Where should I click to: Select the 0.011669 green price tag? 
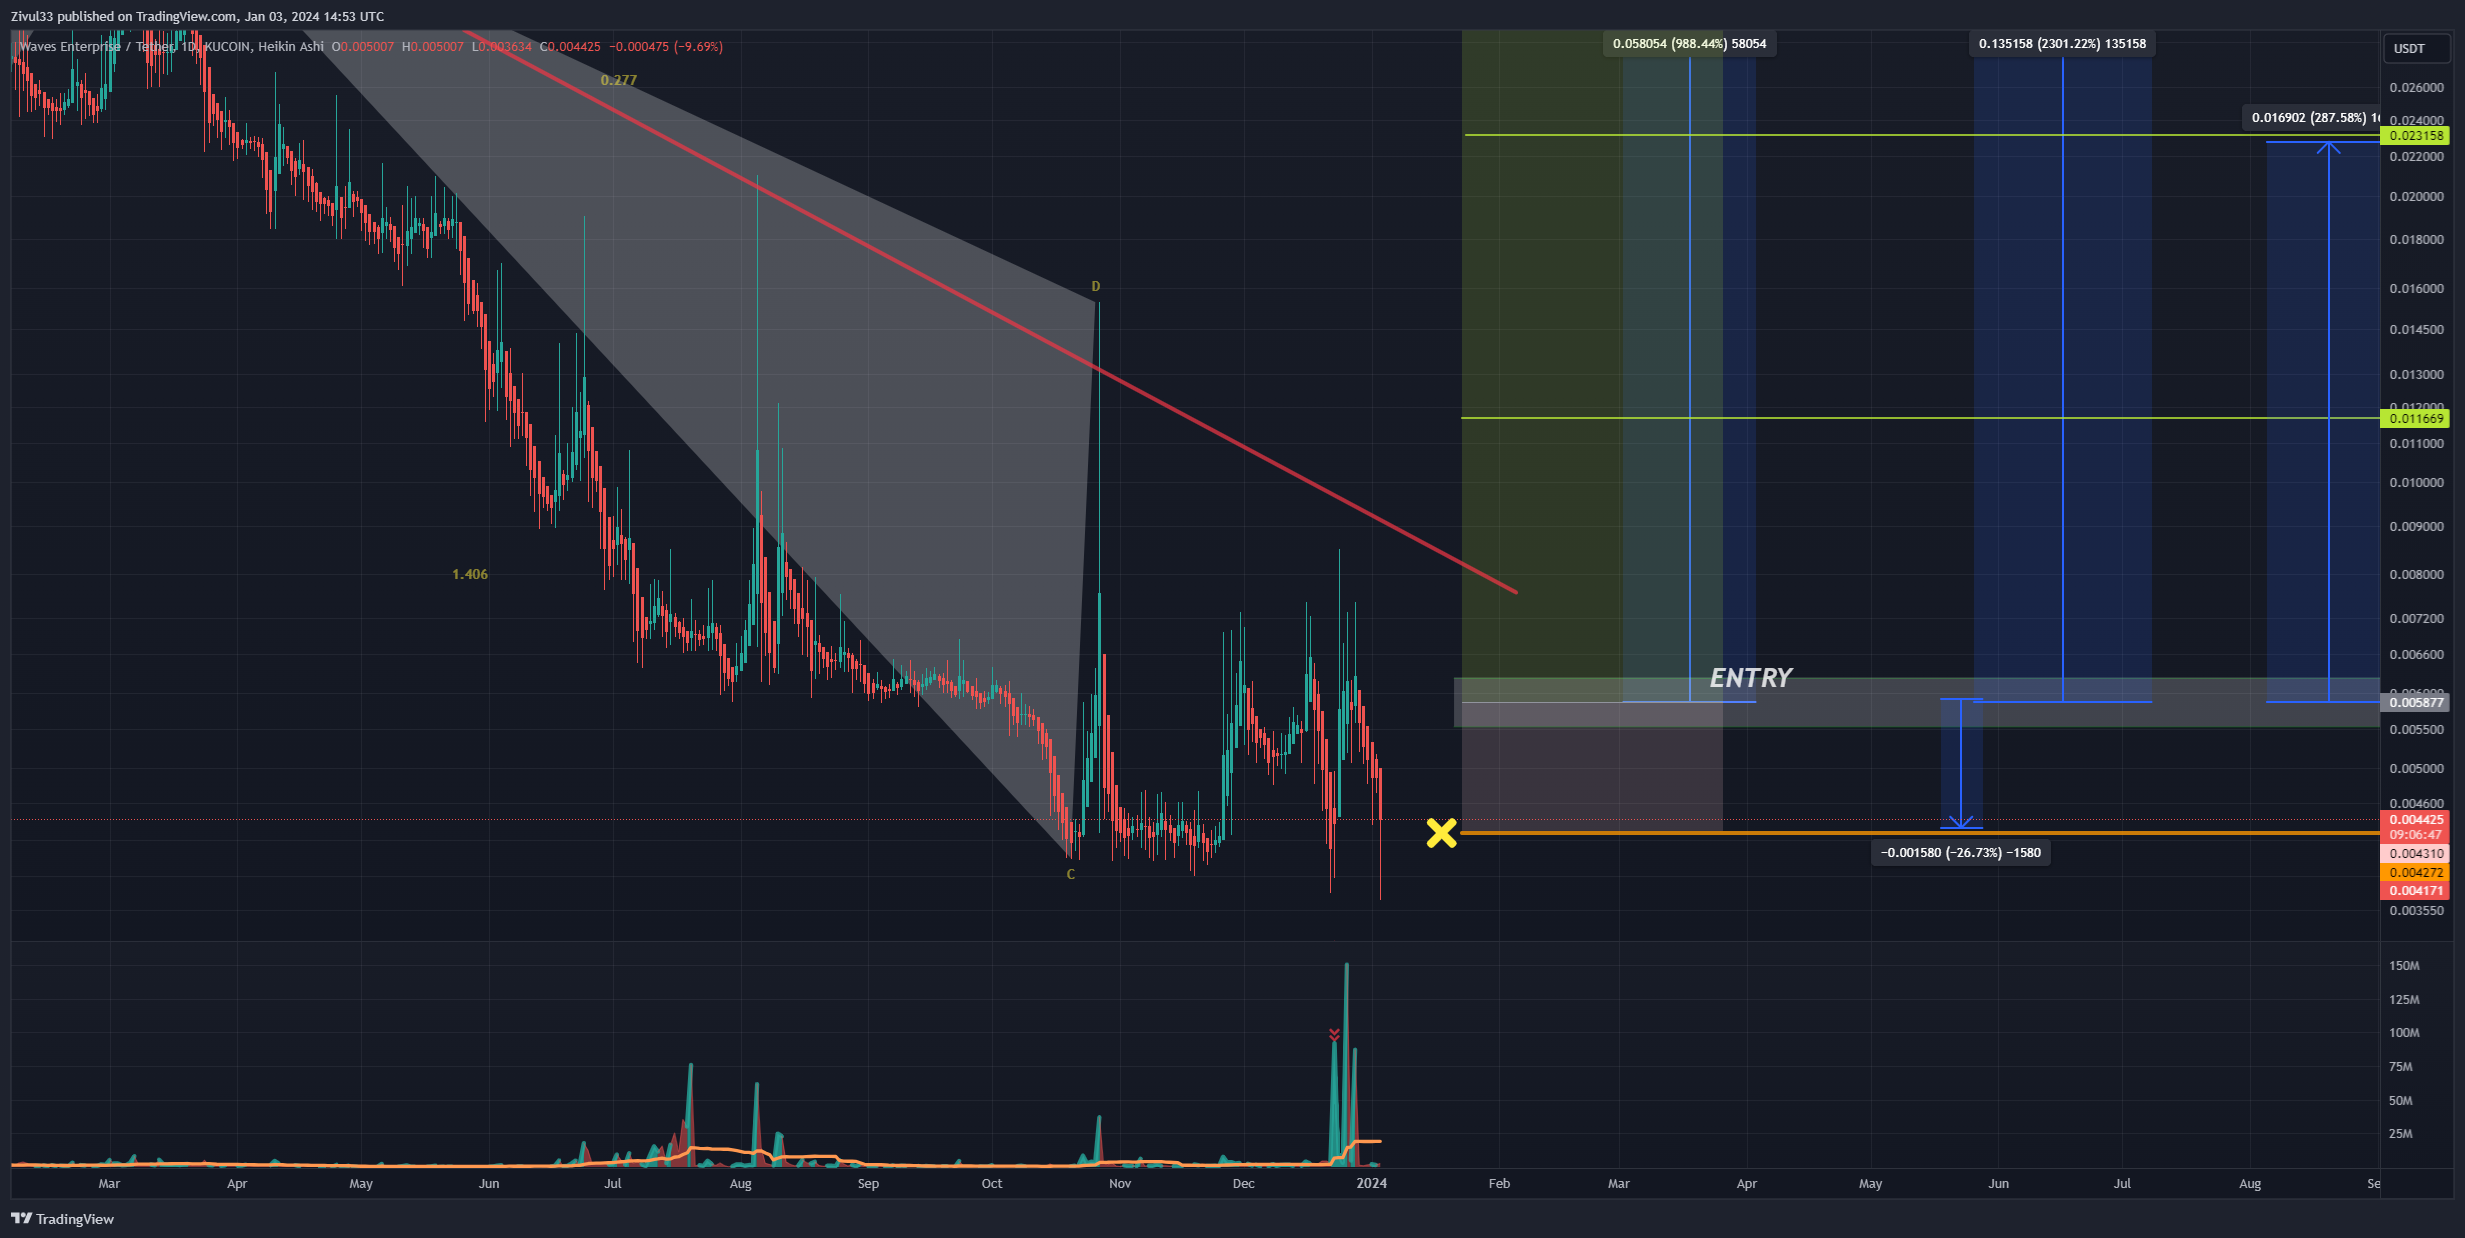point(2415,419)
